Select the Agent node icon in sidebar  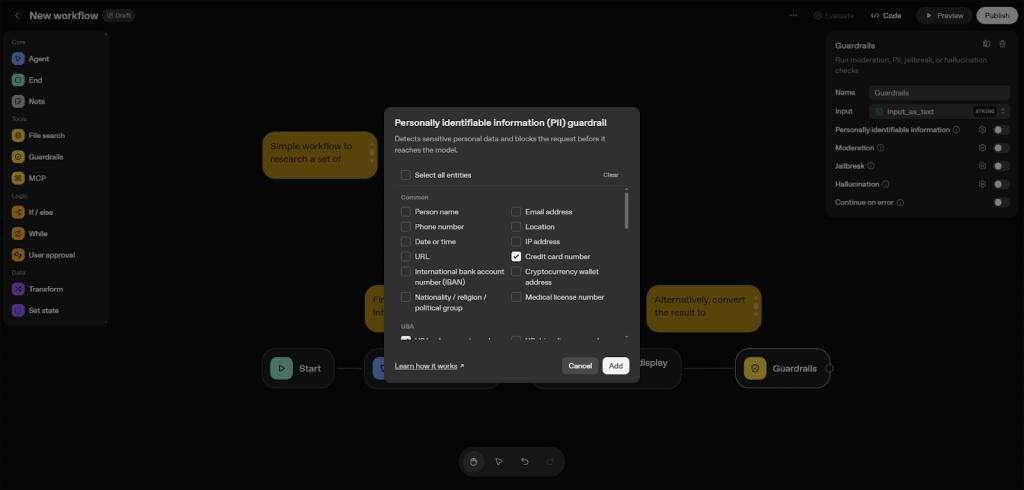click(18, 59)
